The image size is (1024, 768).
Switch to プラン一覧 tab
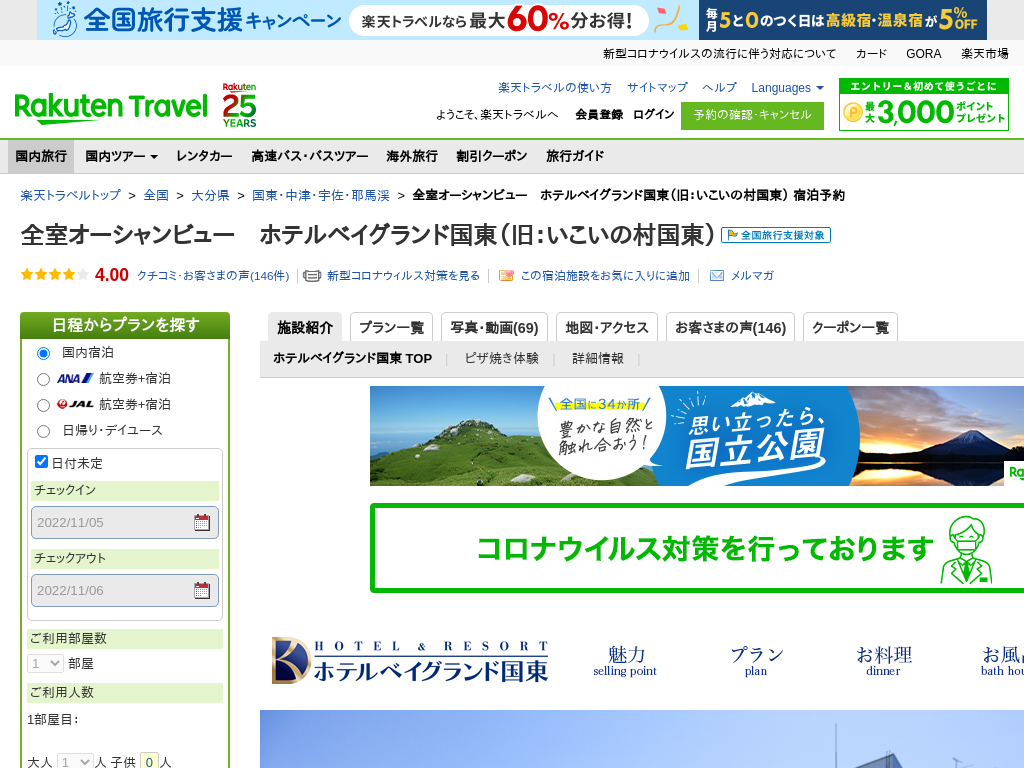tap(391, 327)
